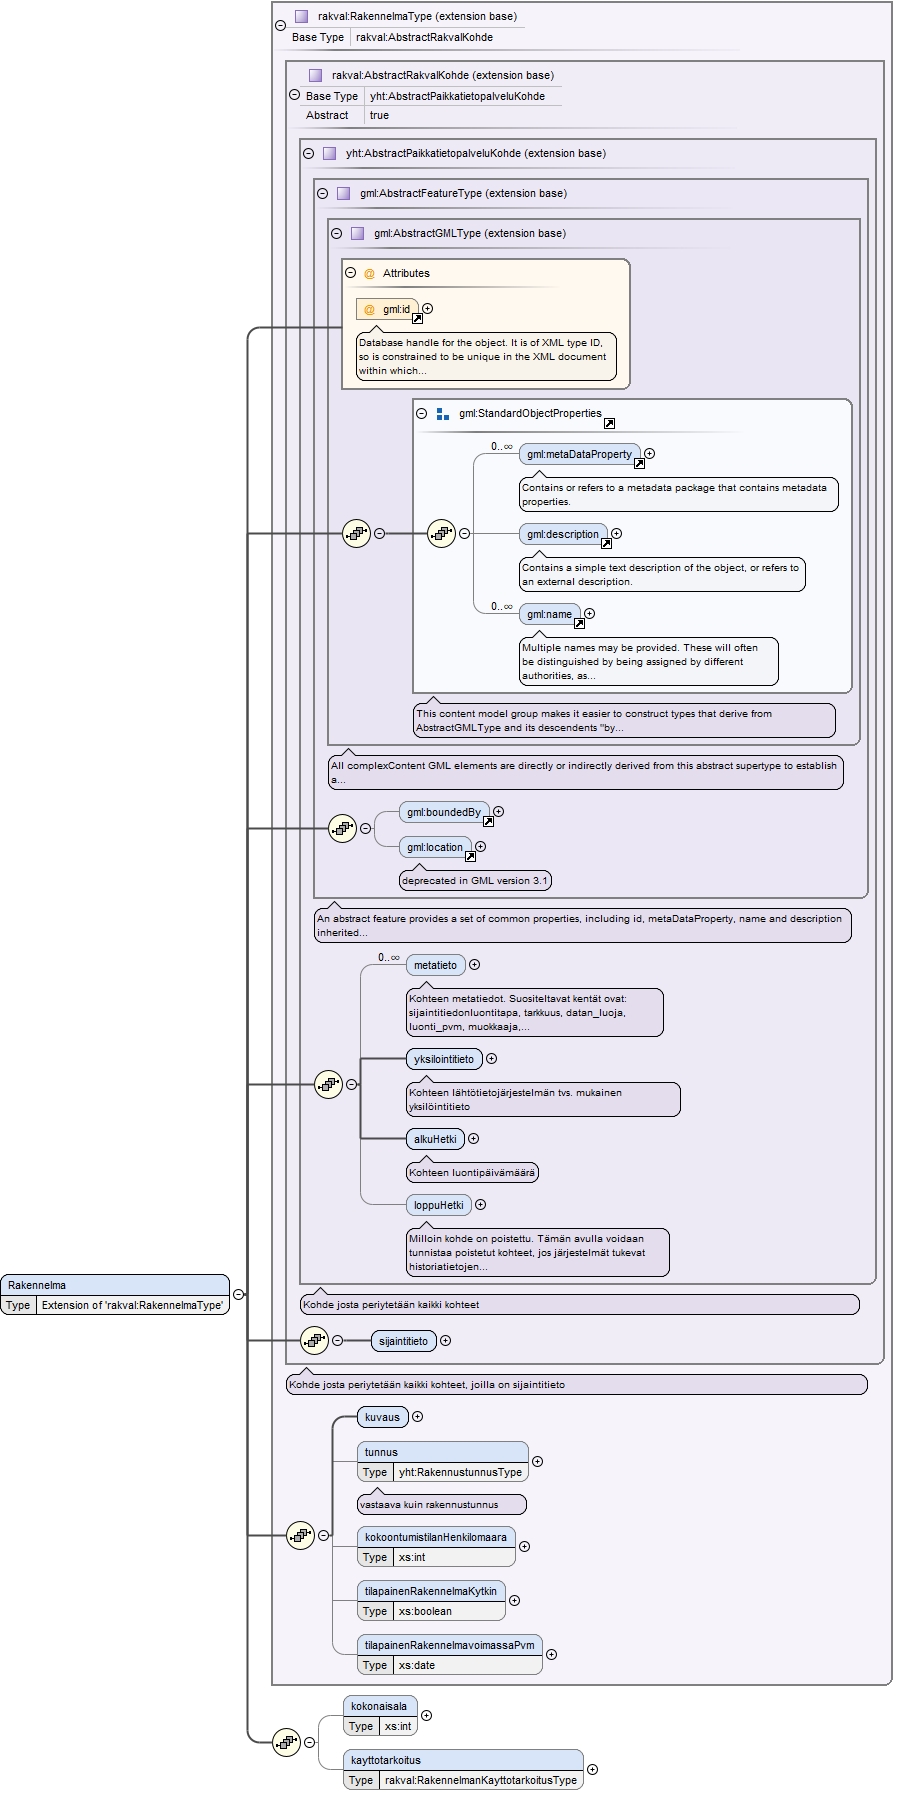This screenshot has height=1795, width=910.
Task: Follow reference arrow on gml:StandardObjectProperties
Action: (609, 423)
